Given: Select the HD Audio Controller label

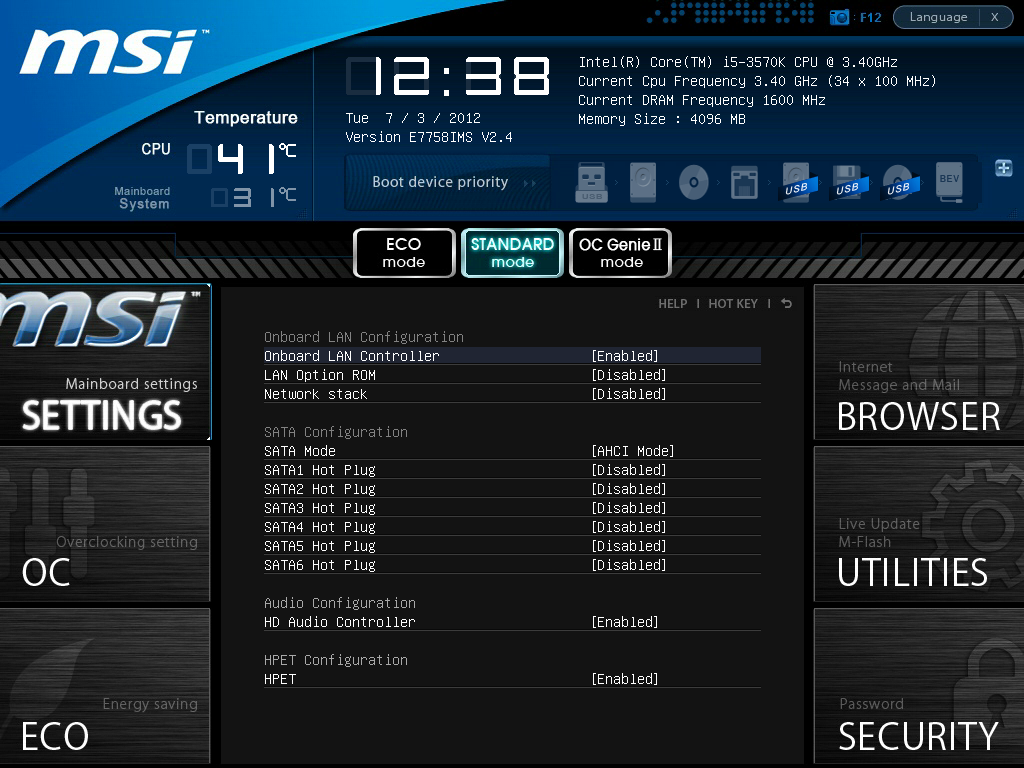Looking at the screenshot, I should (x=340, y=622).
